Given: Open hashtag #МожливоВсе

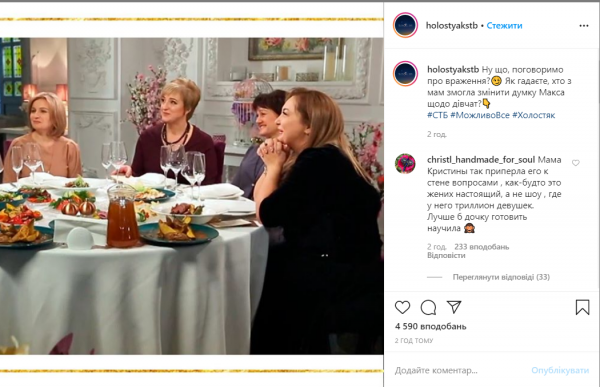Looking at the screenshot, I should coord(480,115).
